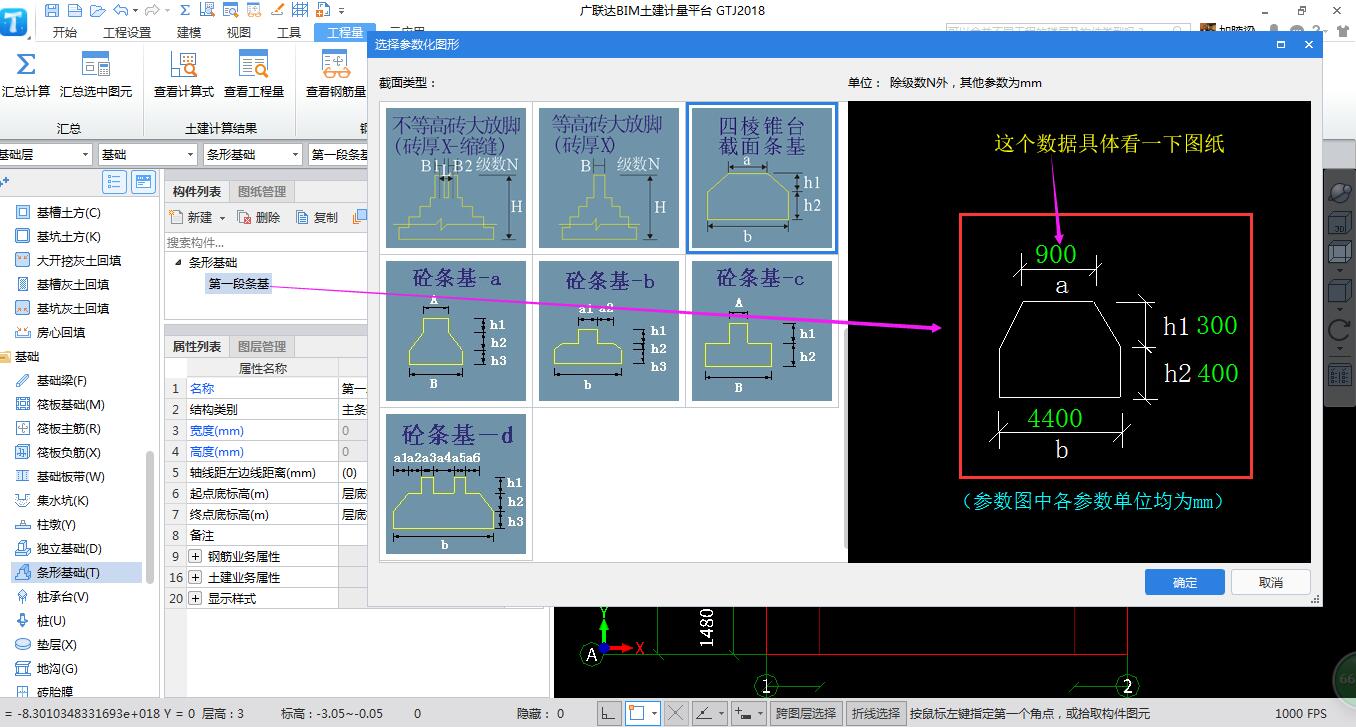
Task: Click the picture view icon in navigation panel
Action: (x=144, y=181)
